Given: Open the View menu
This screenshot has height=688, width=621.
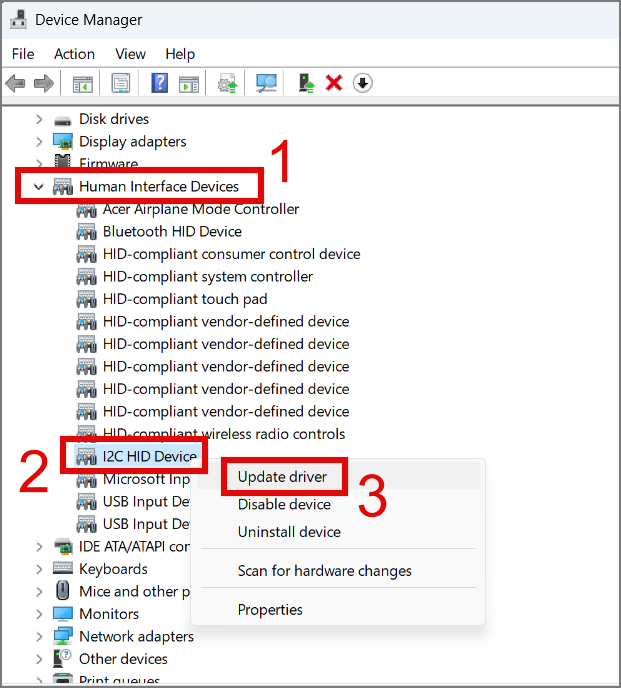Looking at the screenshot, I should (x=130, y=54).
